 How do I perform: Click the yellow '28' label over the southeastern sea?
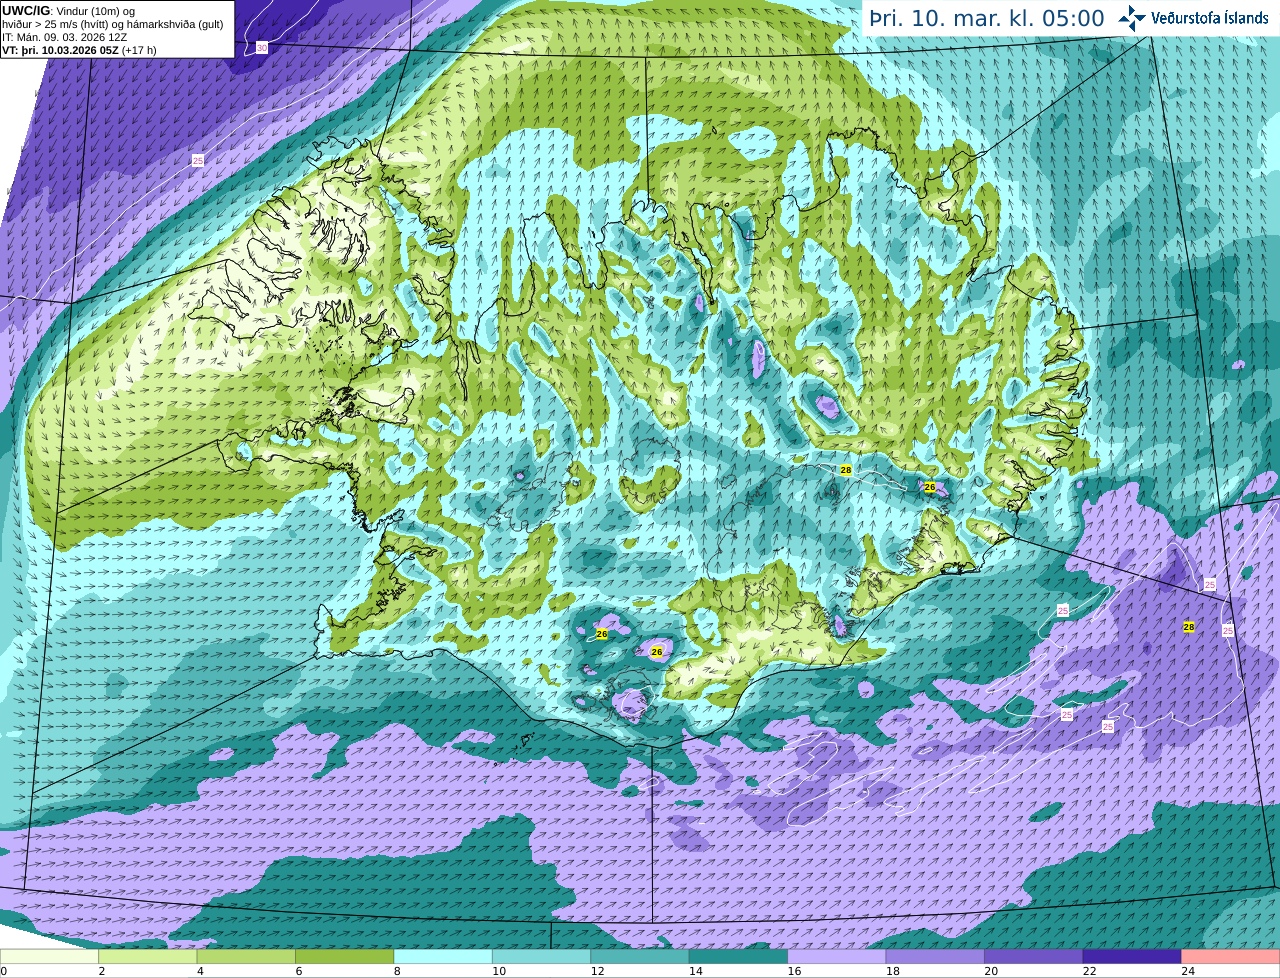(x=1189, y=627)
